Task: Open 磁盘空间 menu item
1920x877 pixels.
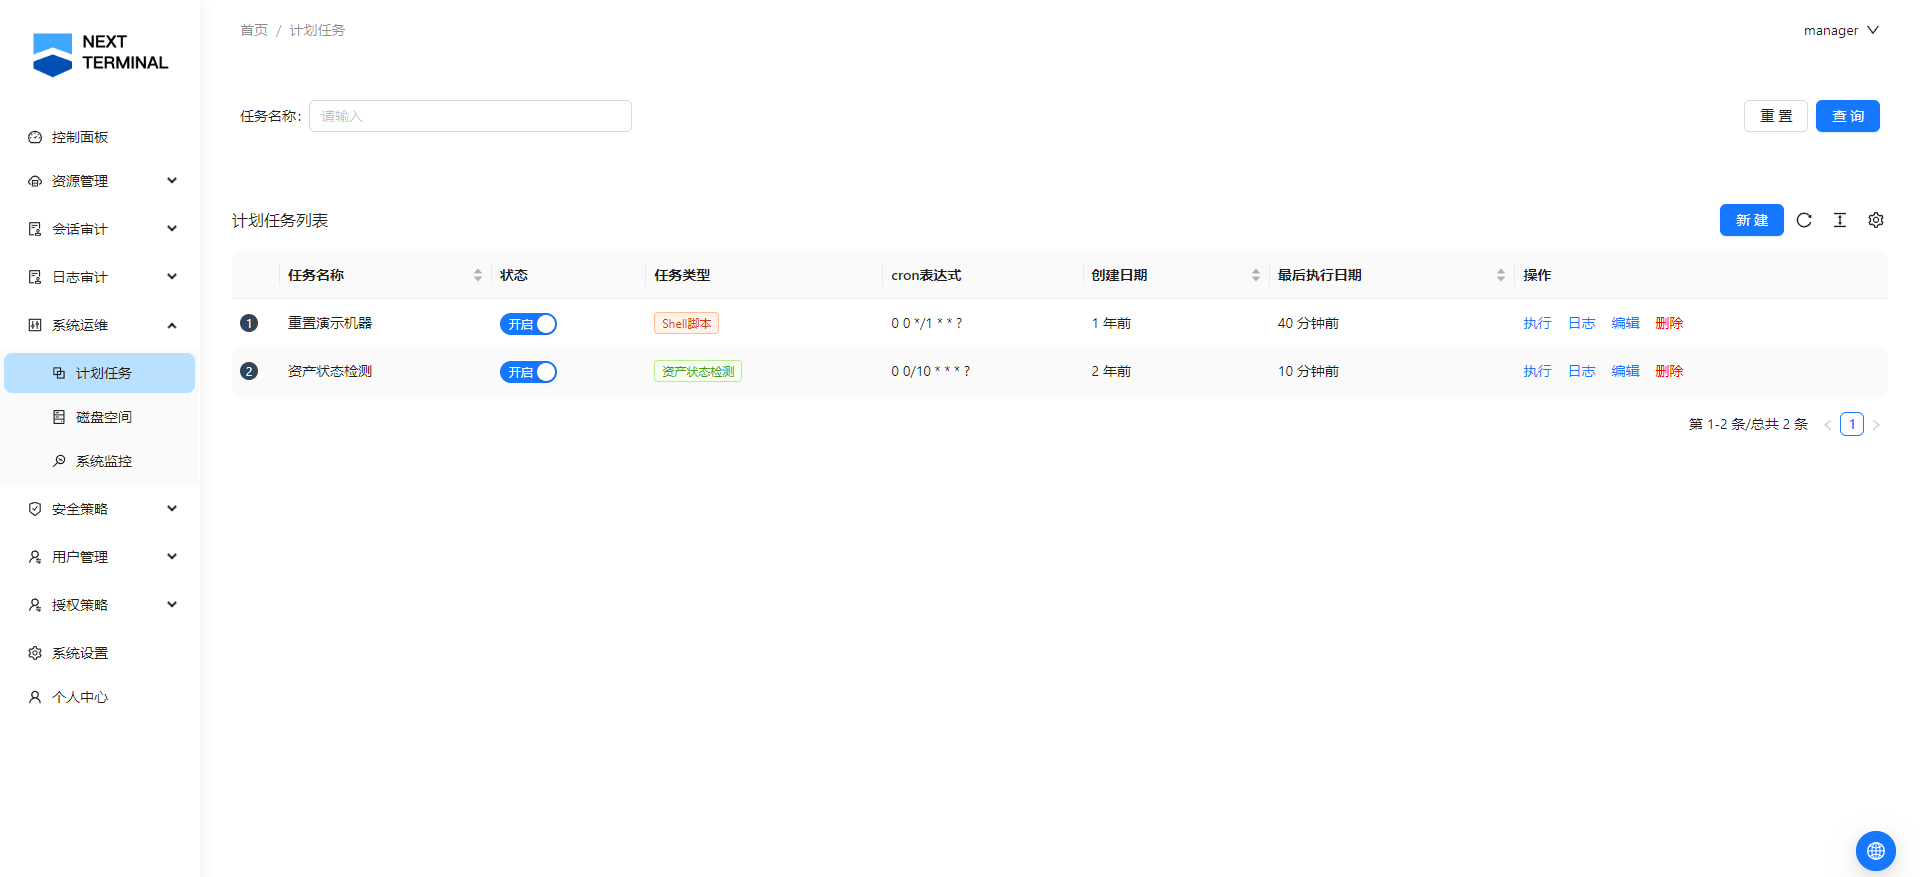Action: pos(100,417)
